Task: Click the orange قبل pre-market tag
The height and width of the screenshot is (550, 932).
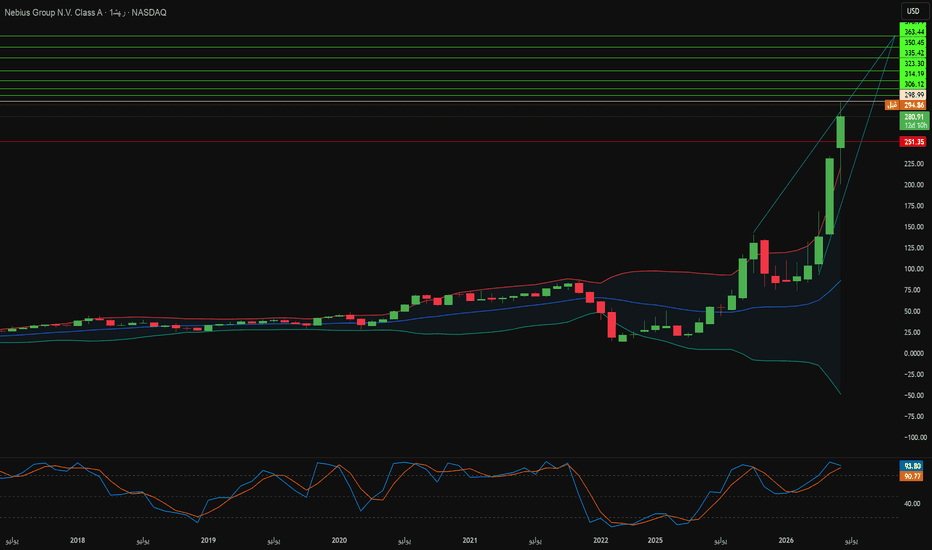Action: (892, 105)
